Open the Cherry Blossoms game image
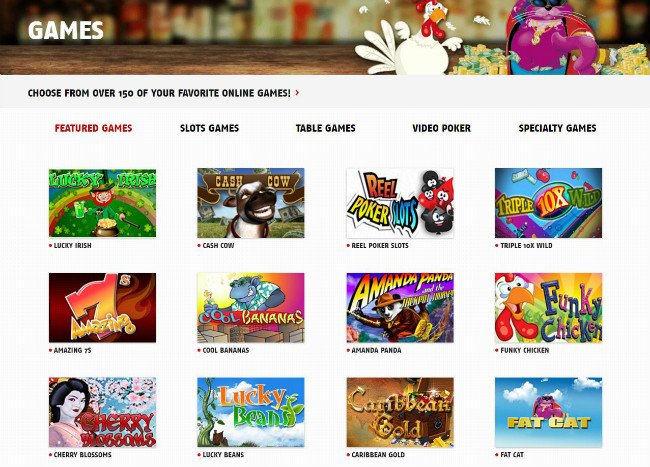Image resolution: width=650 pixels, height=467 pixels. (x=102, y=412)
